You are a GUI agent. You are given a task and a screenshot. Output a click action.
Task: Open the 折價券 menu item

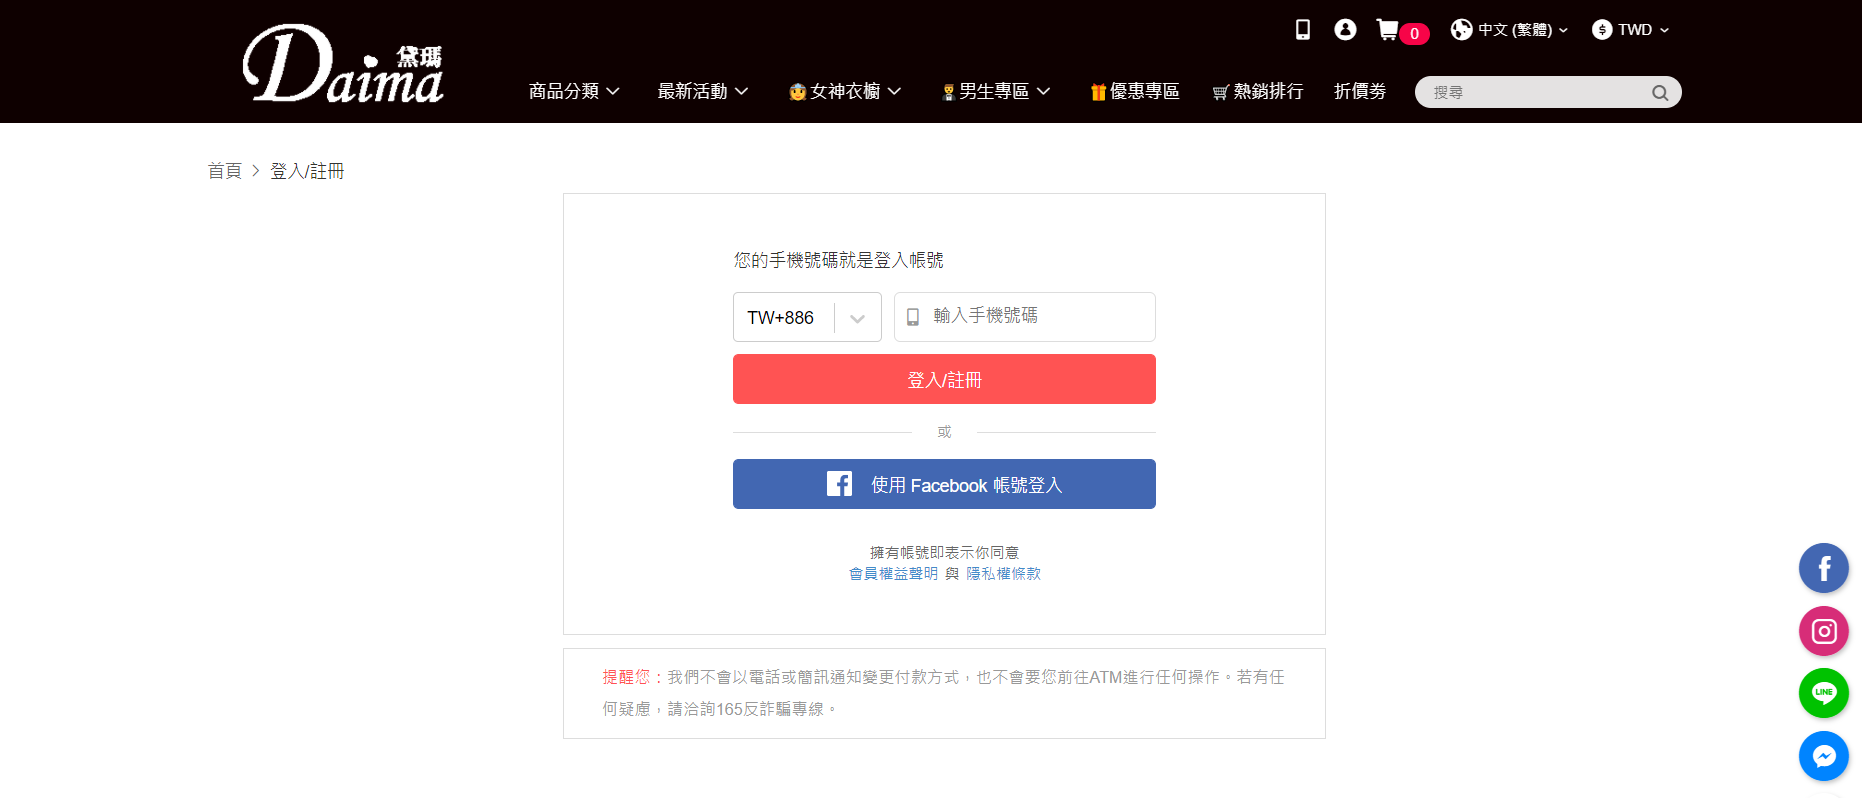coord(1360,91)
